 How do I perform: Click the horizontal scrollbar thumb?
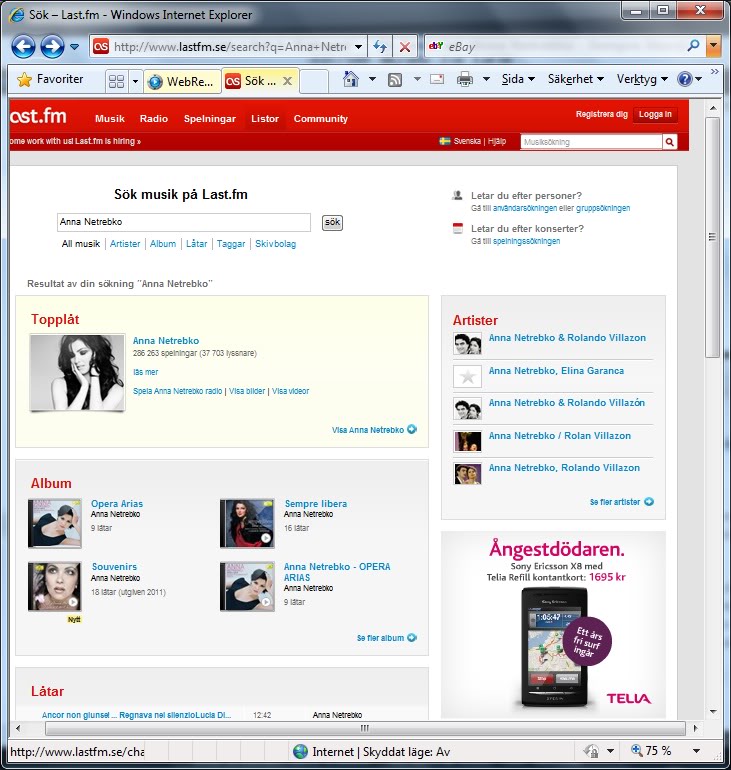(x=365, y=728)
